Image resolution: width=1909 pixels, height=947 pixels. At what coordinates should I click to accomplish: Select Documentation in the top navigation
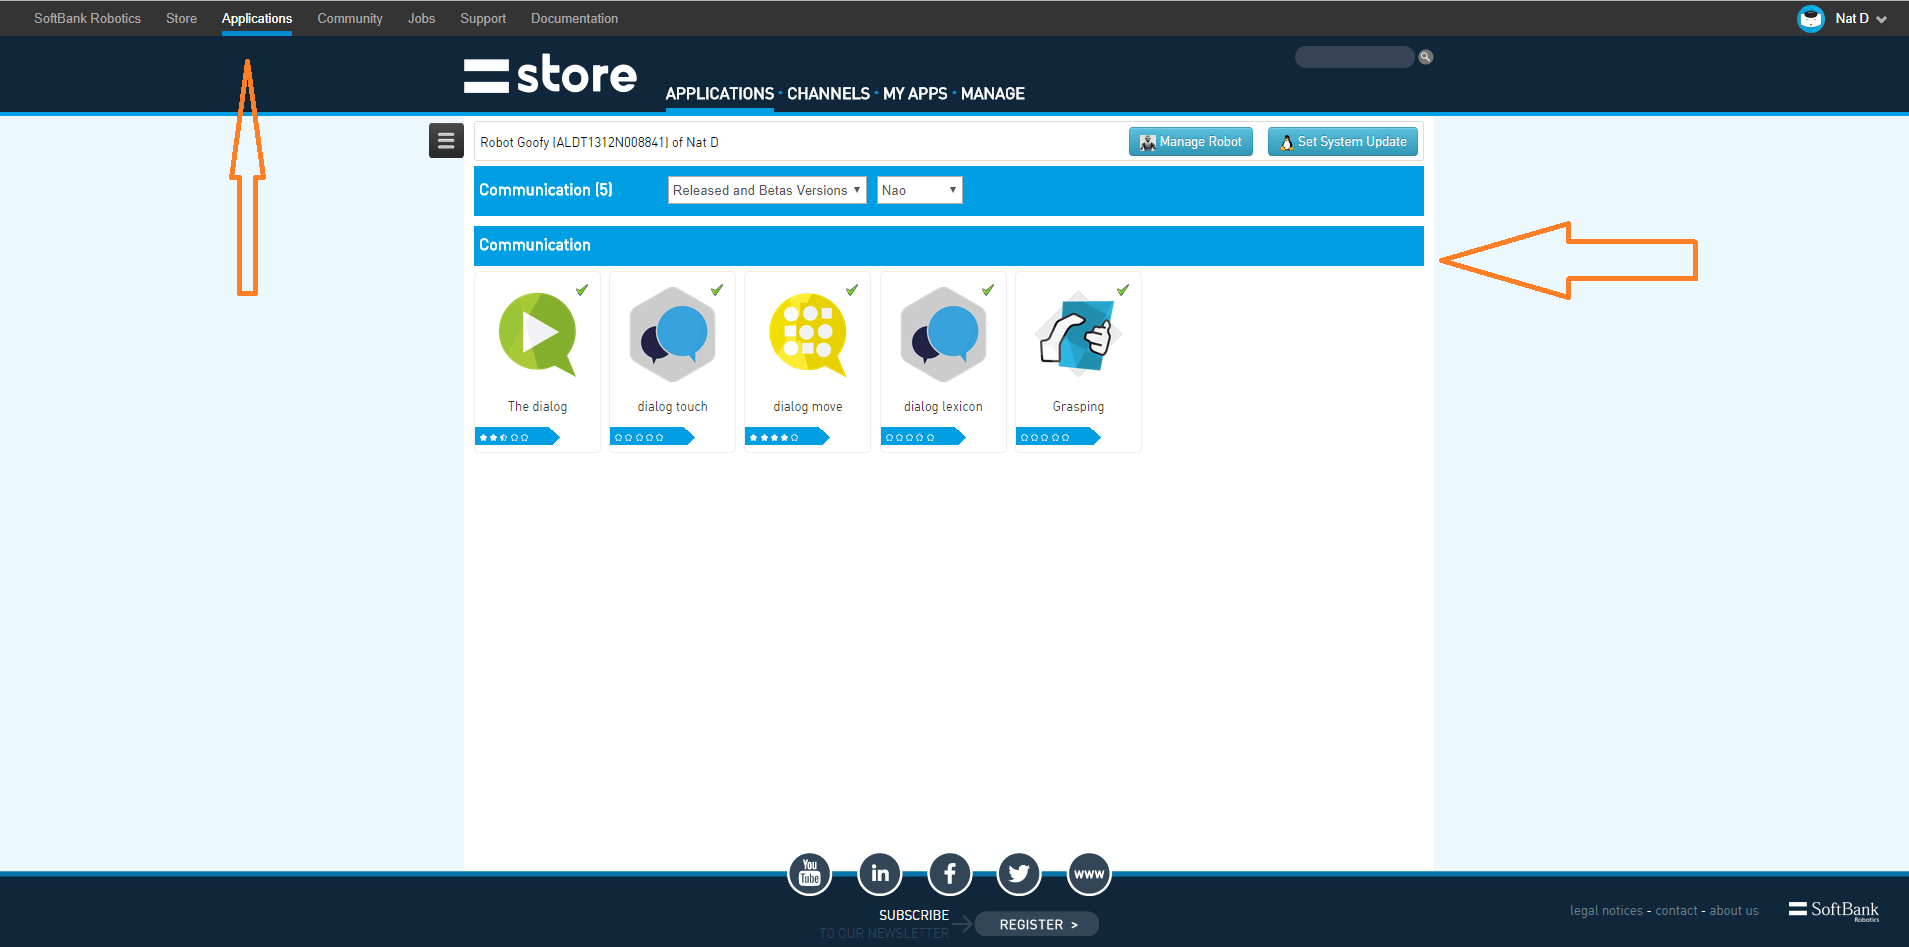pyautogui.click(x=574, y=18)
